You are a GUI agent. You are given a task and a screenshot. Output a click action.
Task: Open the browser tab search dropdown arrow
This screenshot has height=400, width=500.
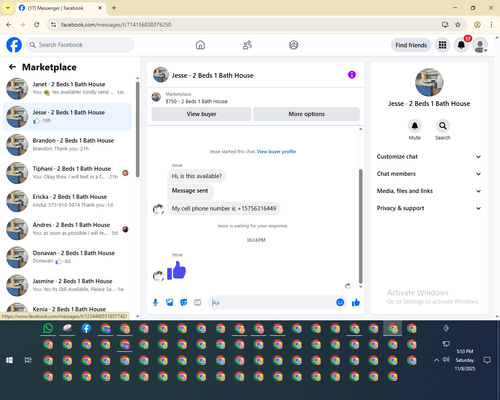8,8
